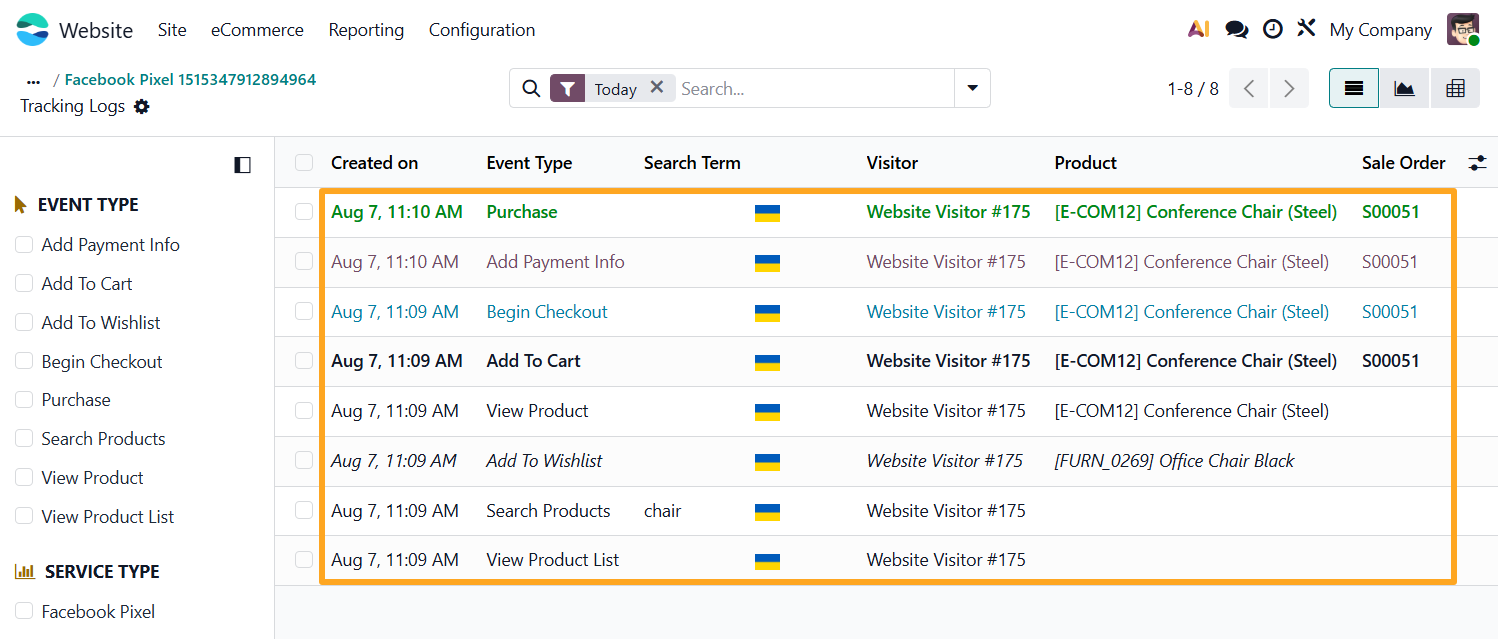Collapse the filter side panel
Screen dimensions: 1498x639
click(x=242, y=165)
